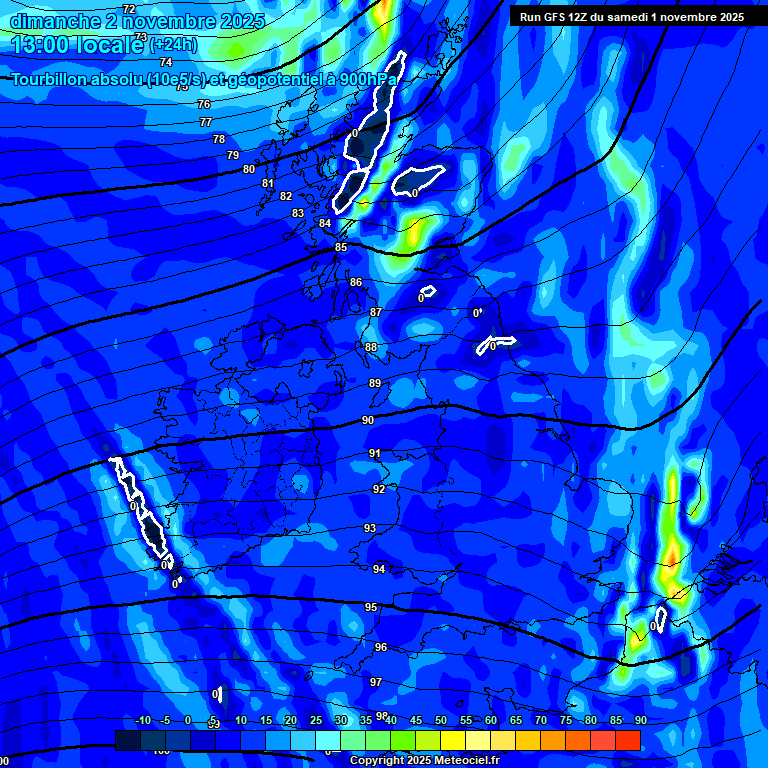
Task: Click the contour label 97 near the bottom
Action: pyautogui.click(x=376, y=682)
